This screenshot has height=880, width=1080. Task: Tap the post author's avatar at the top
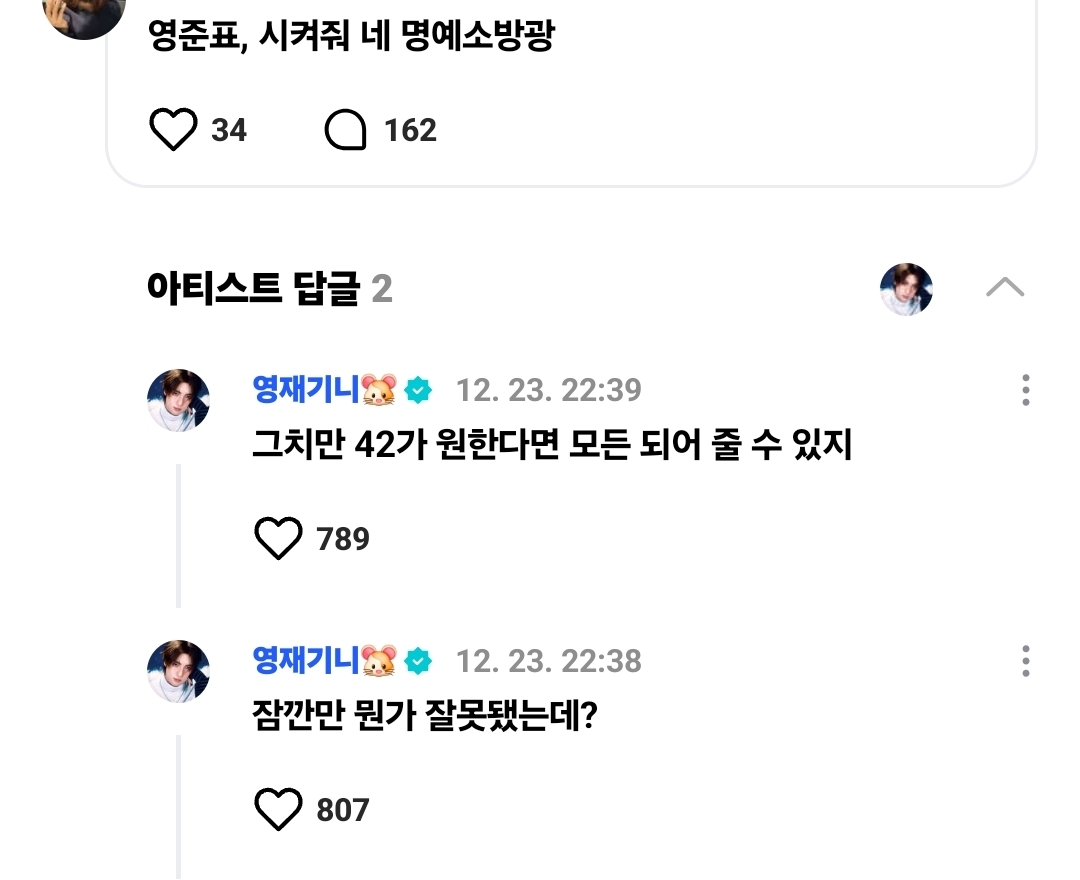[x=83, y=12]
